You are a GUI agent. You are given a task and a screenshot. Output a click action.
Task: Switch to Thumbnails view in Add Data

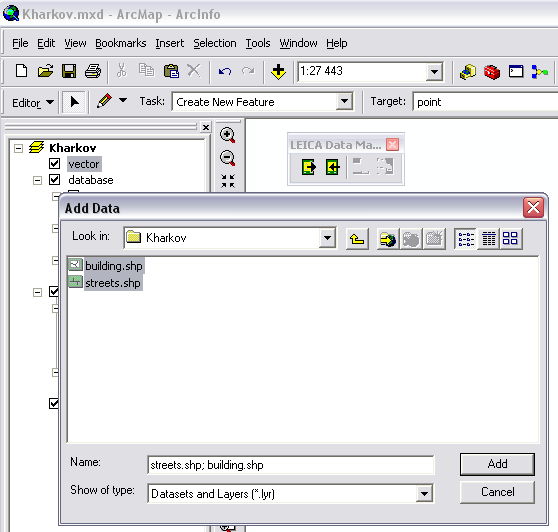coord(510,239)
